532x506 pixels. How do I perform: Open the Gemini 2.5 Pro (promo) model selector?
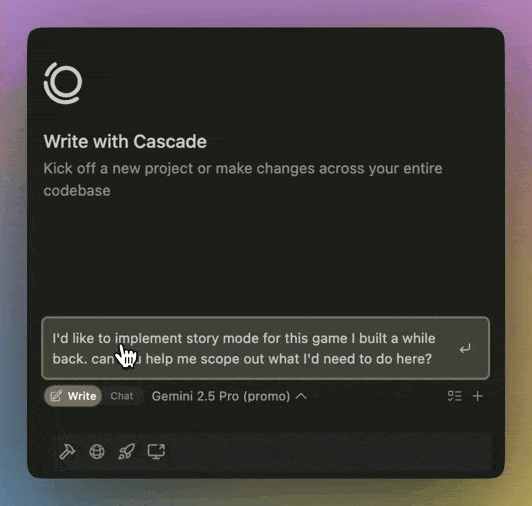[x=229, y=396]
